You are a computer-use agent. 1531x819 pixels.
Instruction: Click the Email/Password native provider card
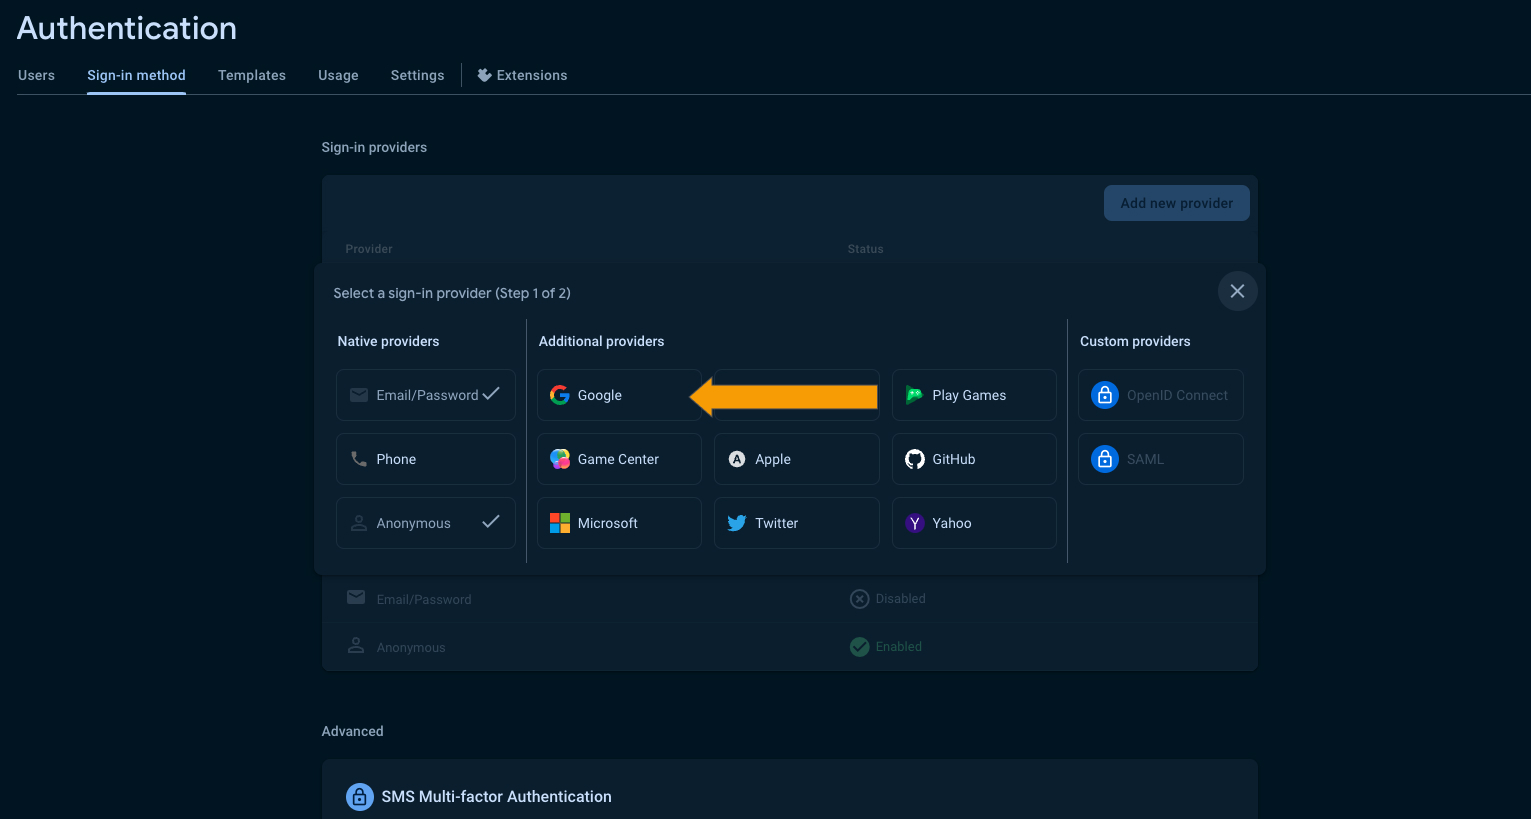pyautogui.click(x=426, y=395)
